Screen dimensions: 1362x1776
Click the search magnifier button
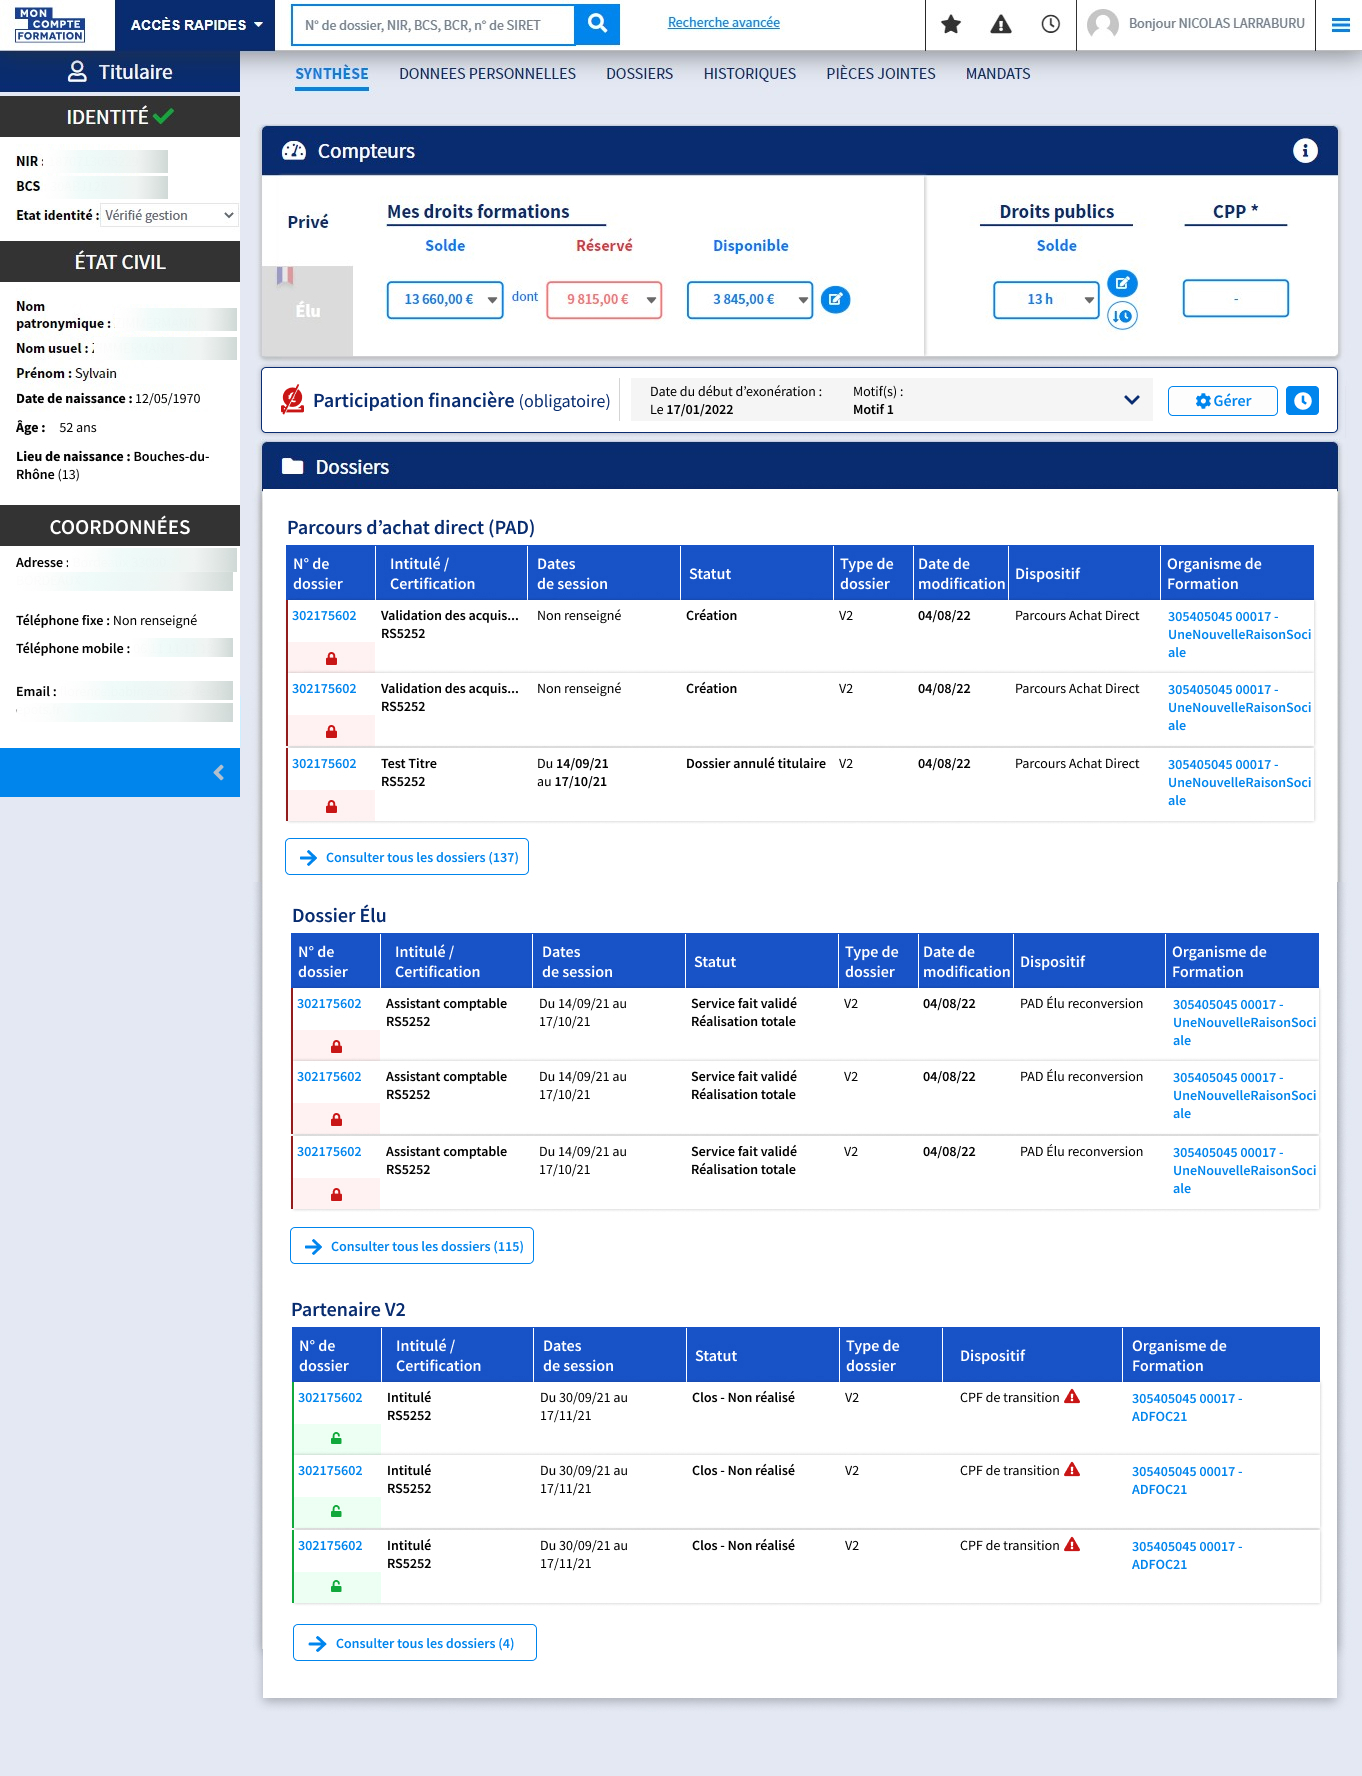tap(597, 24)
